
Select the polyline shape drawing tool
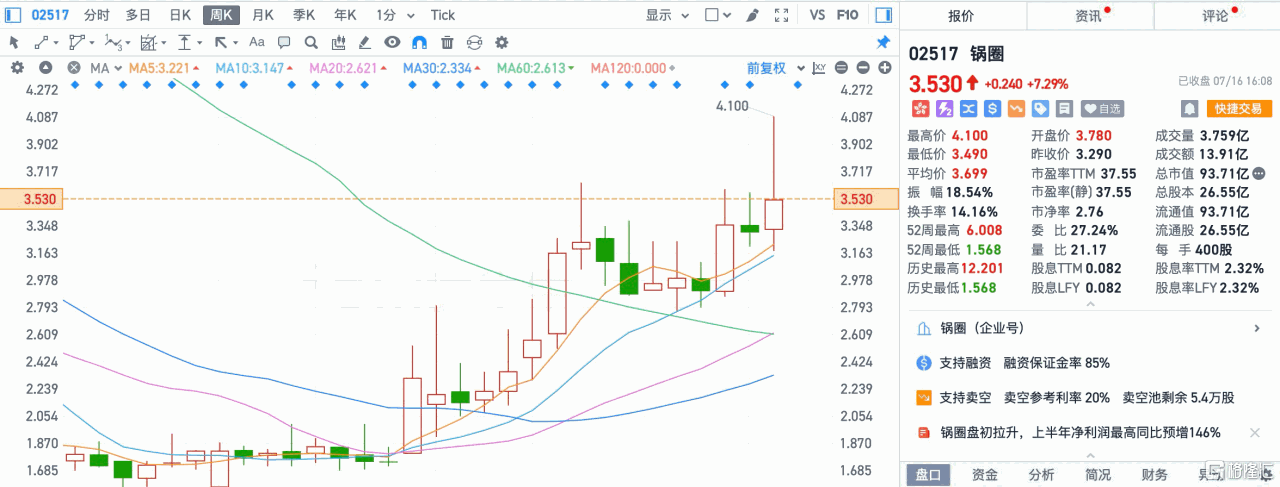click(76, 42)
